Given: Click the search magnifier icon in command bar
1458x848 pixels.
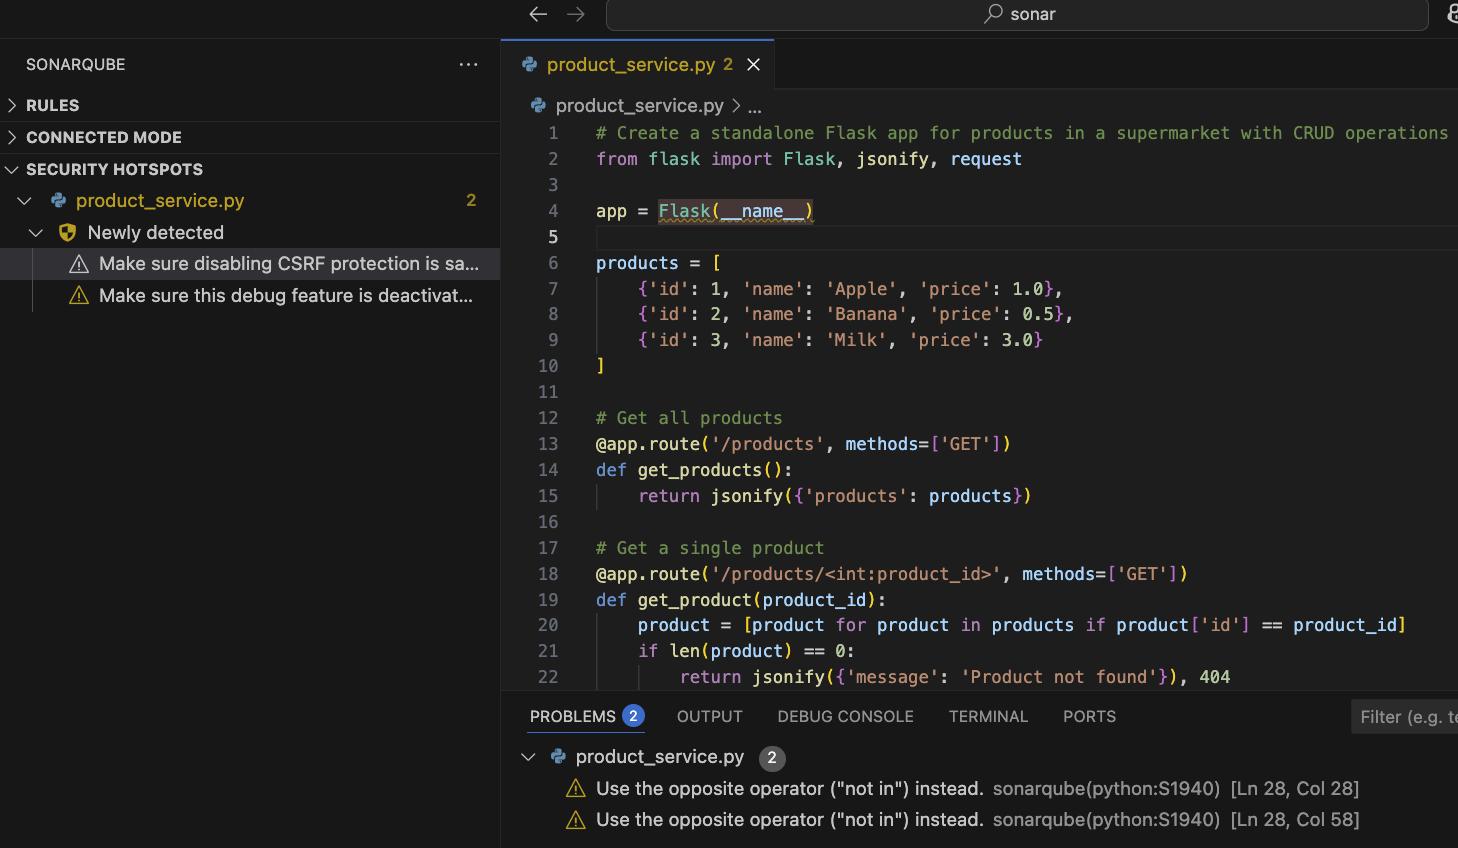Looking at the screenshot, I should (993, 14).
